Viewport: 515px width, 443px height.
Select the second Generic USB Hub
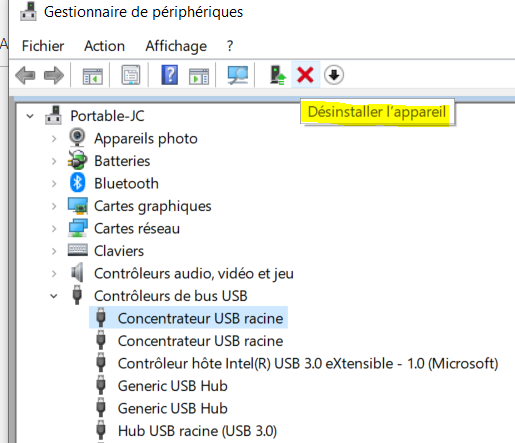click(173, 408)
